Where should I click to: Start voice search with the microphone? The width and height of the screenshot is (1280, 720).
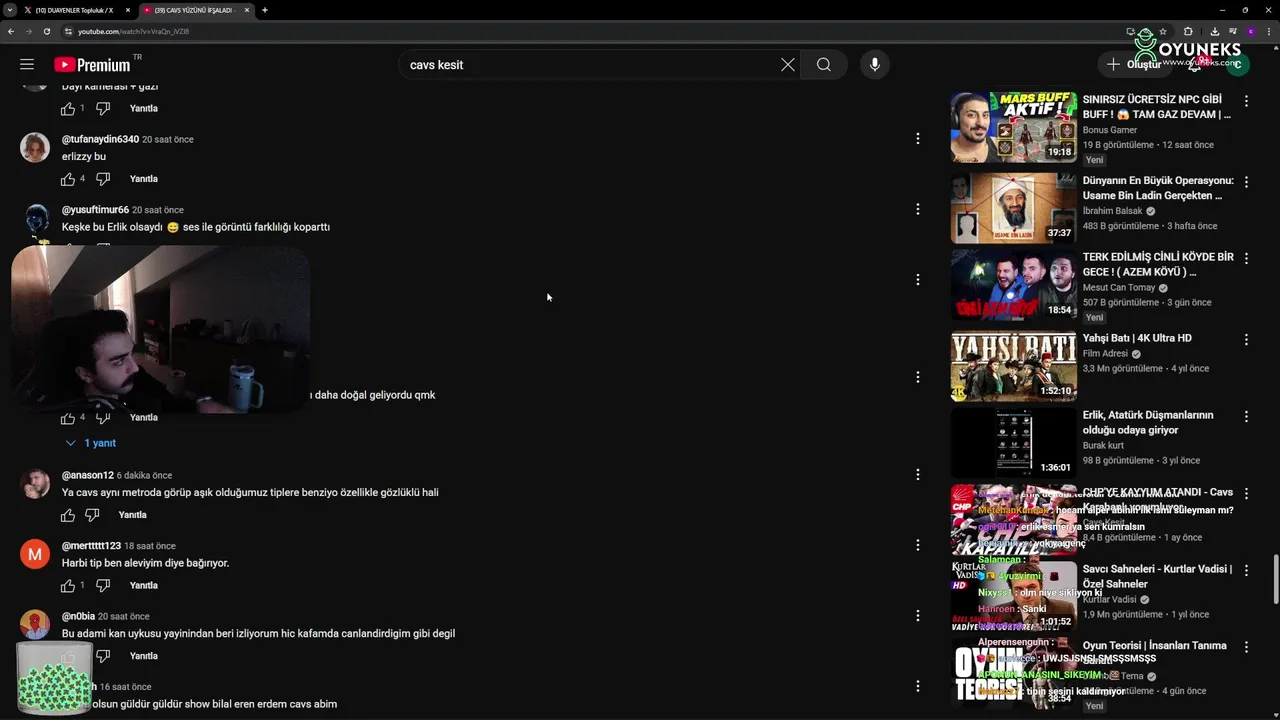(x=875, y=65)
